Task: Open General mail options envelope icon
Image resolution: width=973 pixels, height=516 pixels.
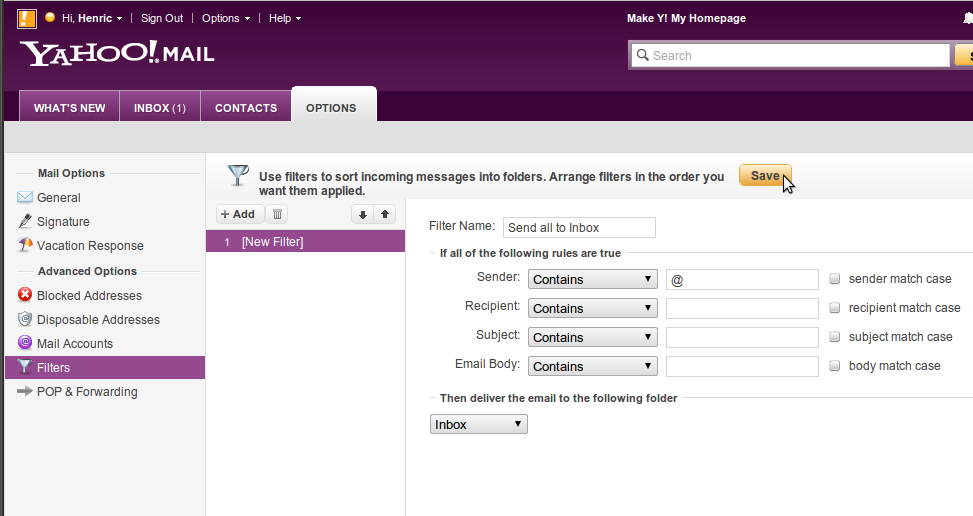Action: (25, 197)
